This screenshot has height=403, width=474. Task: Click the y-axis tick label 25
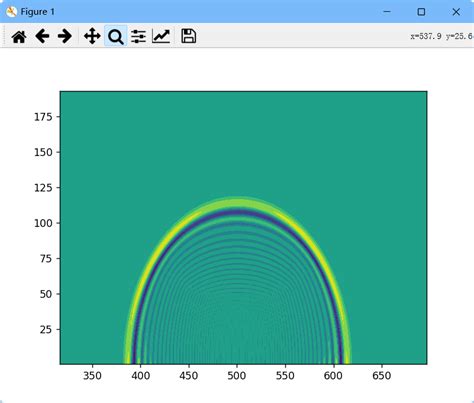(x=46, y=329)
